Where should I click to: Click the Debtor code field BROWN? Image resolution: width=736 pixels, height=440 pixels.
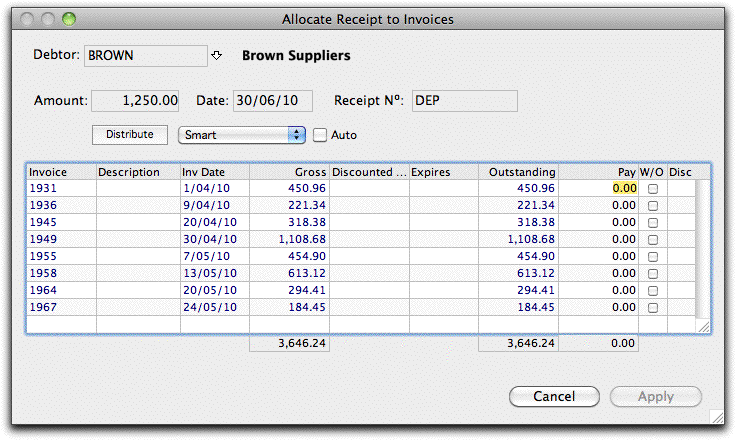(146, 56)
